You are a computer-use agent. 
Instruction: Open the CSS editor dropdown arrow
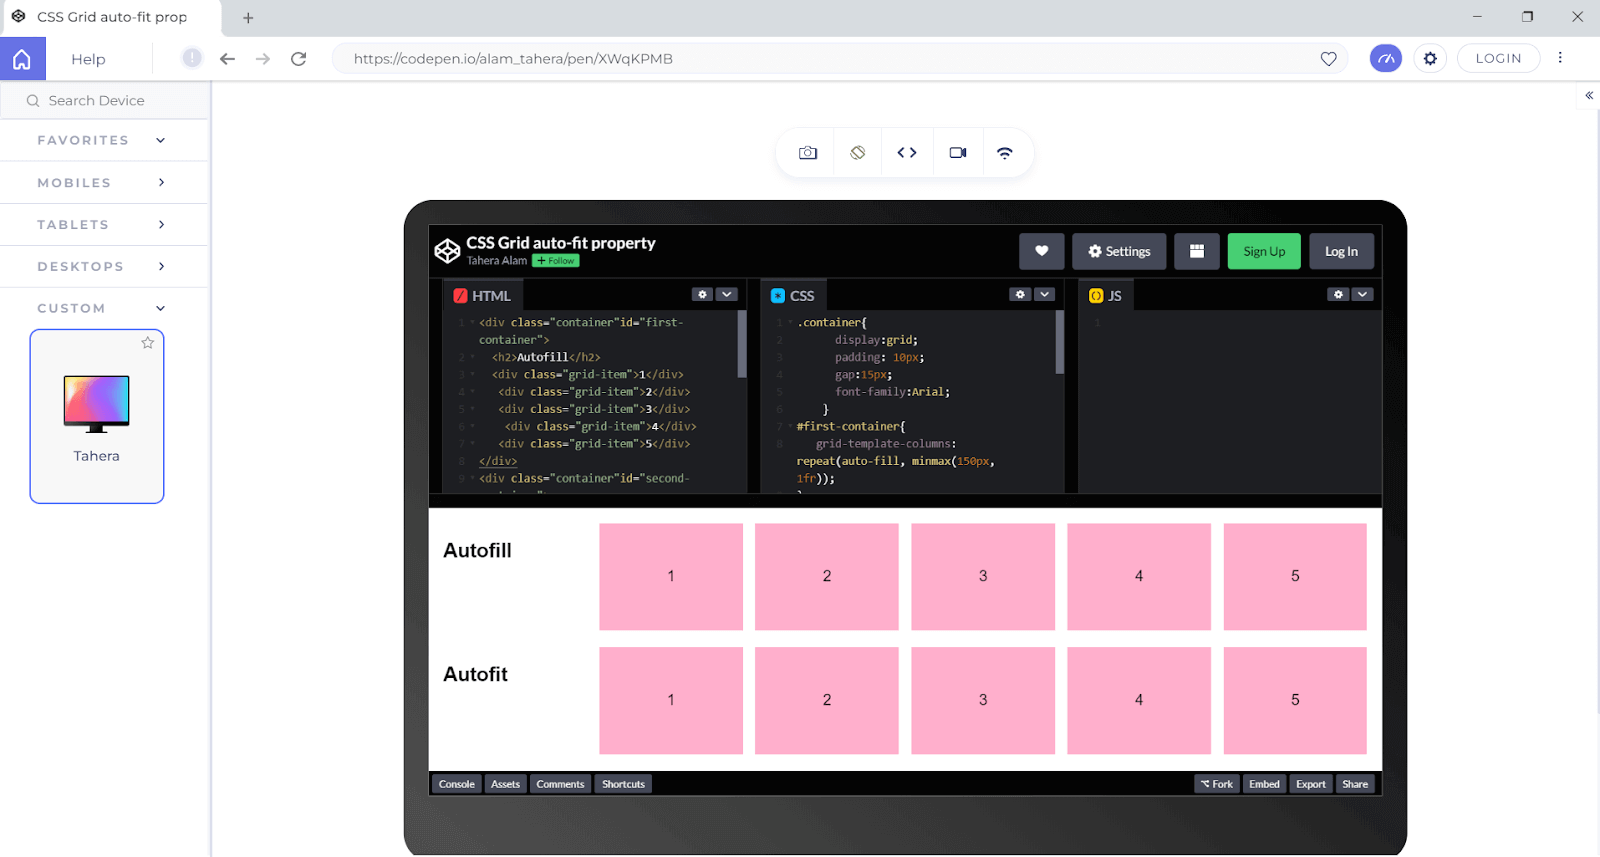tap(1045, 294)
